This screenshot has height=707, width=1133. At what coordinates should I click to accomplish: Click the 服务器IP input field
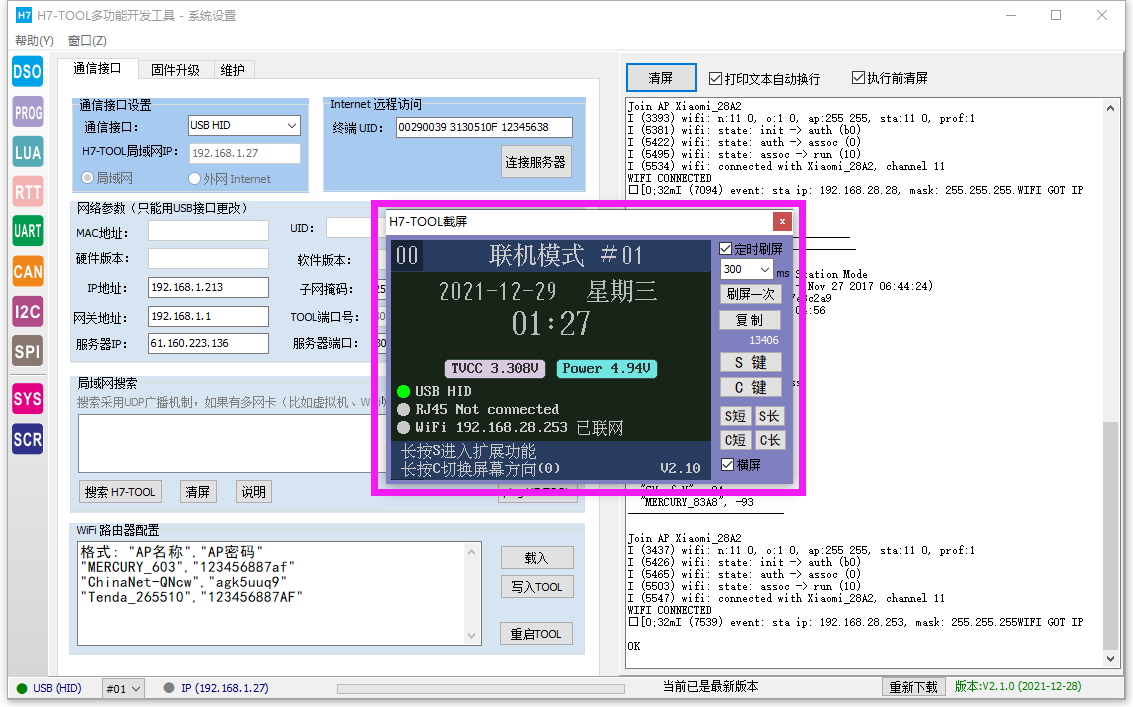(x=208, y=343)
